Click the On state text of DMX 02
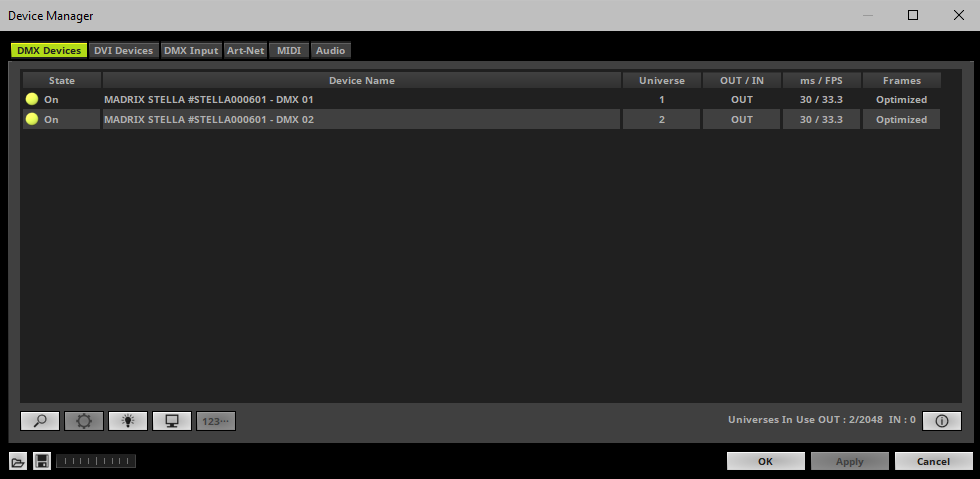 [x=51, y=119]
